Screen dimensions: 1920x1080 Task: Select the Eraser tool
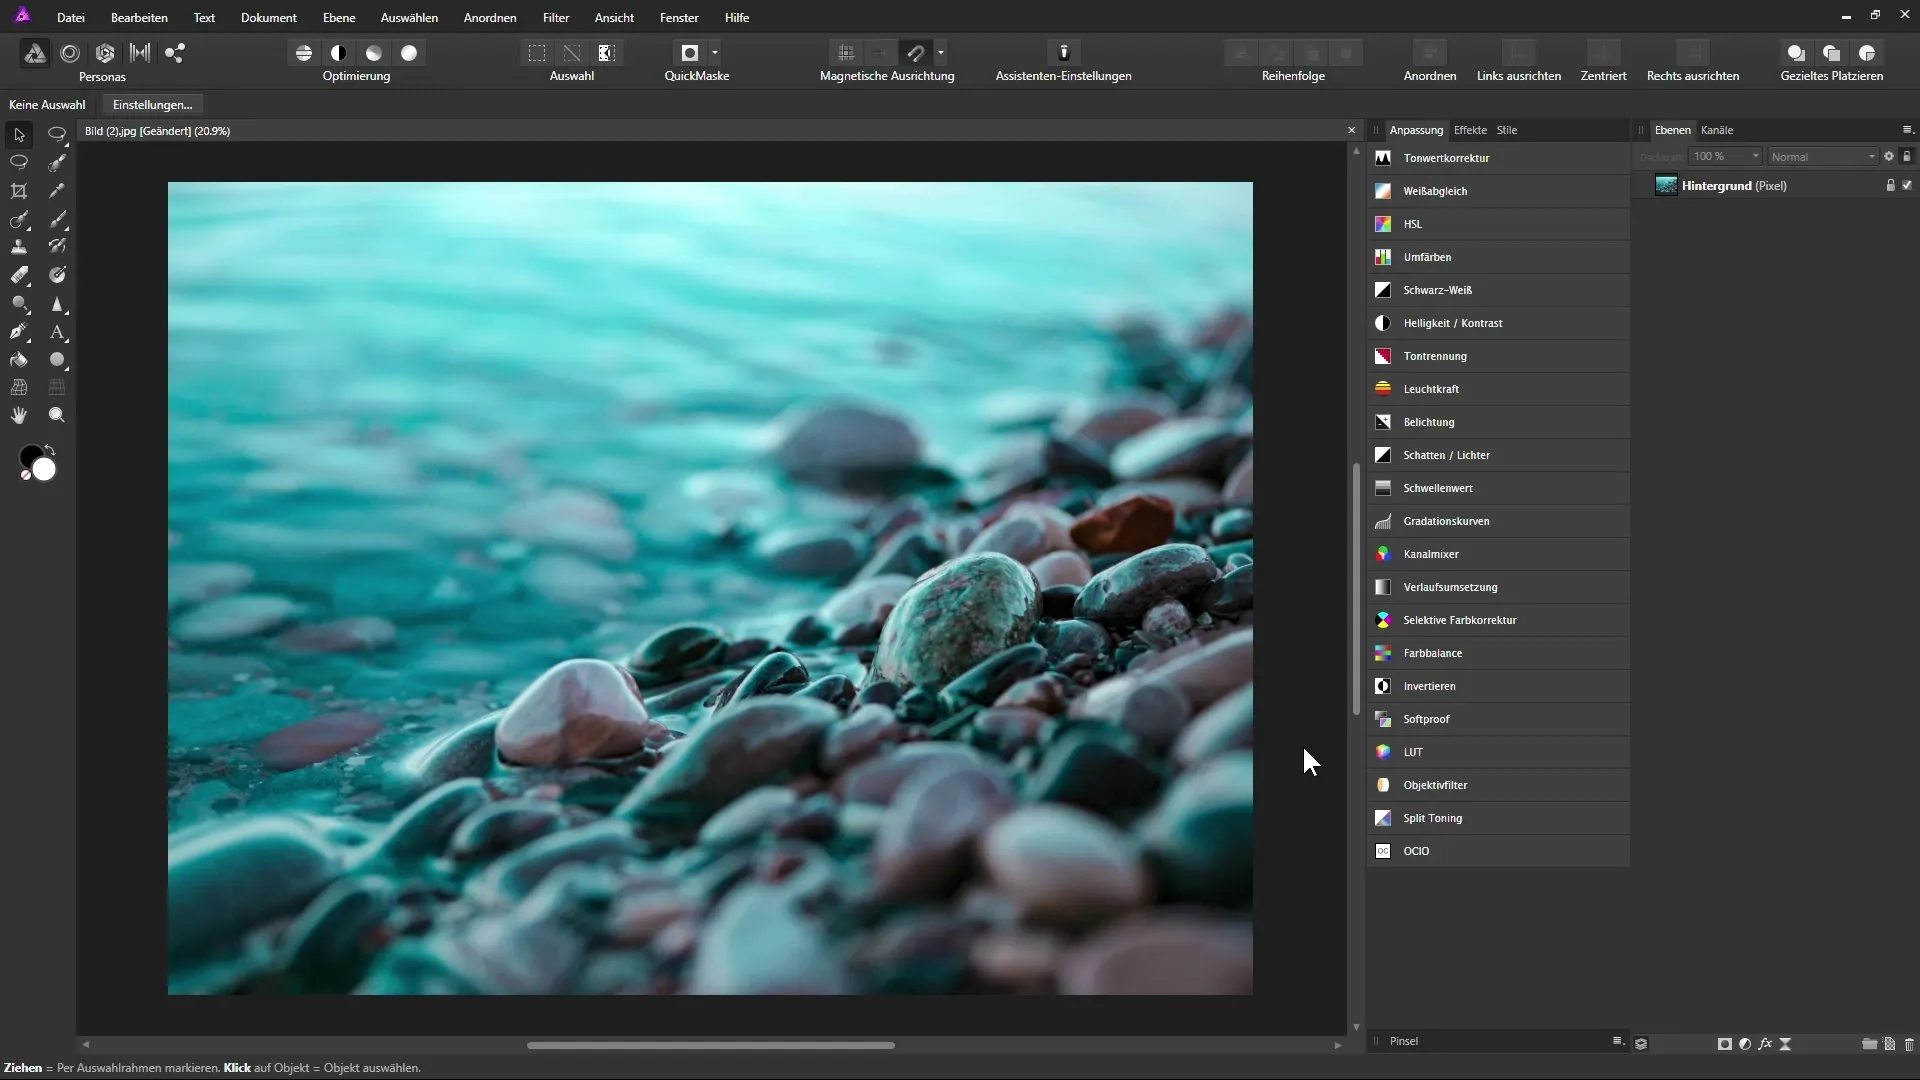[19, 275]
